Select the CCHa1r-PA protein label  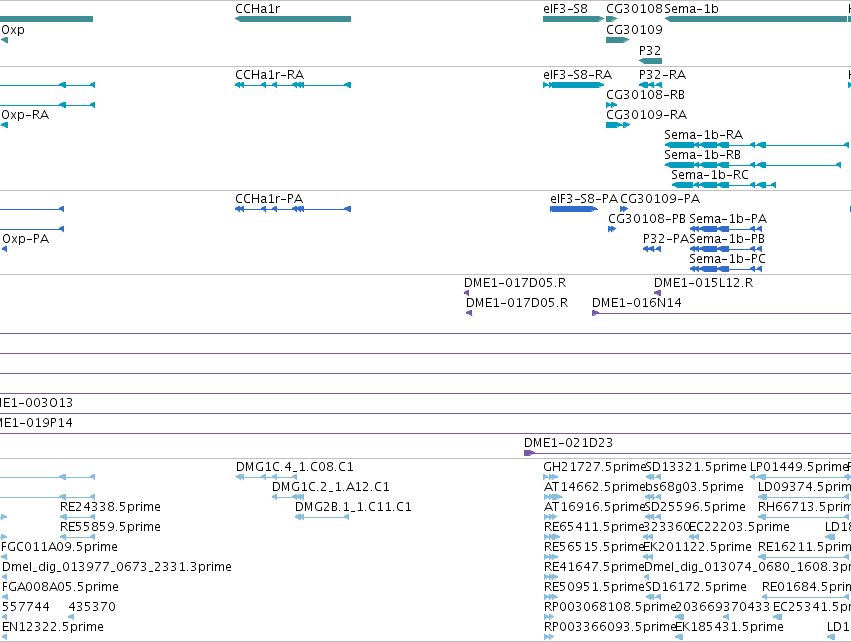click(269, 199)
